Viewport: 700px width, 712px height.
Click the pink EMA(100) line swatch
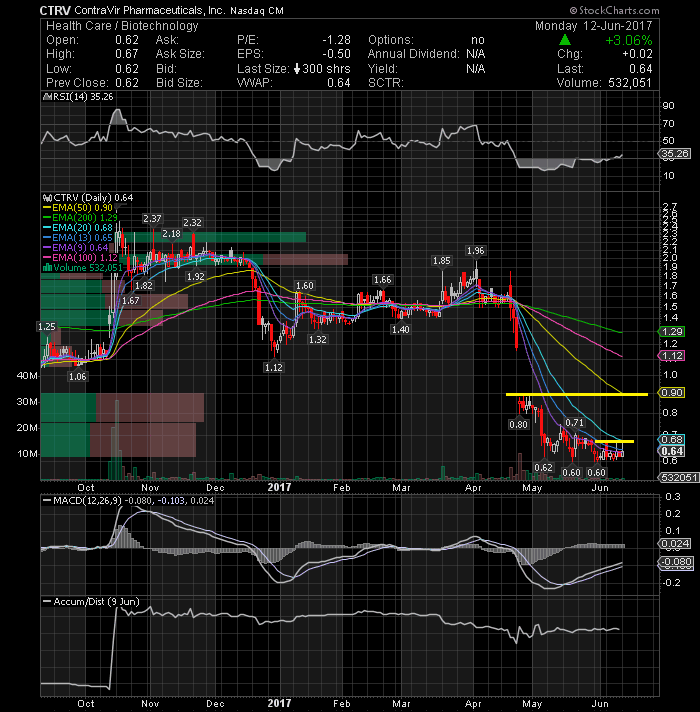click(47, 258)
